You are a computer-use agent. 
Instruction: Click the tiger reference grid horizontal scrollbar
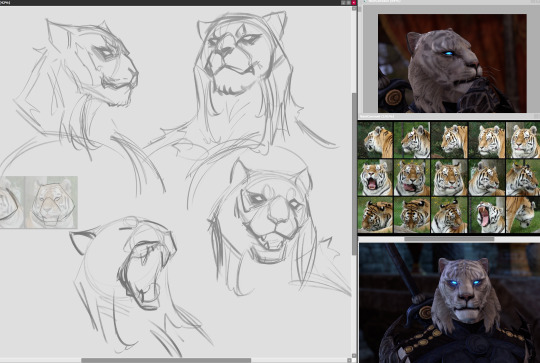coord(449,239)
